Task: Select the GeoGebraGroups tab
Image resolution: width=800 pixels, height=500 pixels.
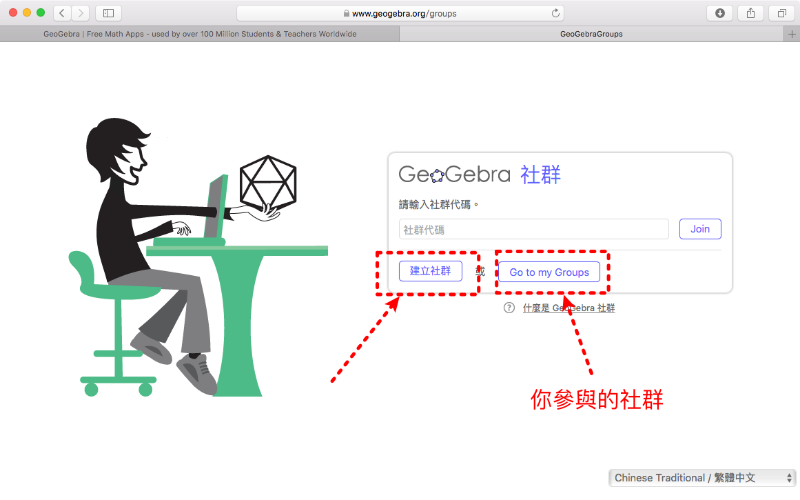Action: point(591,34)
